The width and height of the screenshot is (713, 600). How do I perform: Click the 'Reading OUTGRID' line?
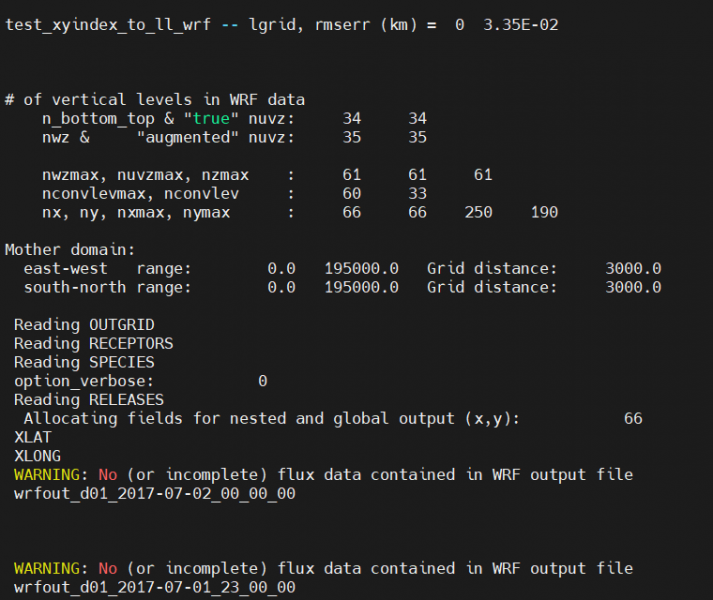79,325
